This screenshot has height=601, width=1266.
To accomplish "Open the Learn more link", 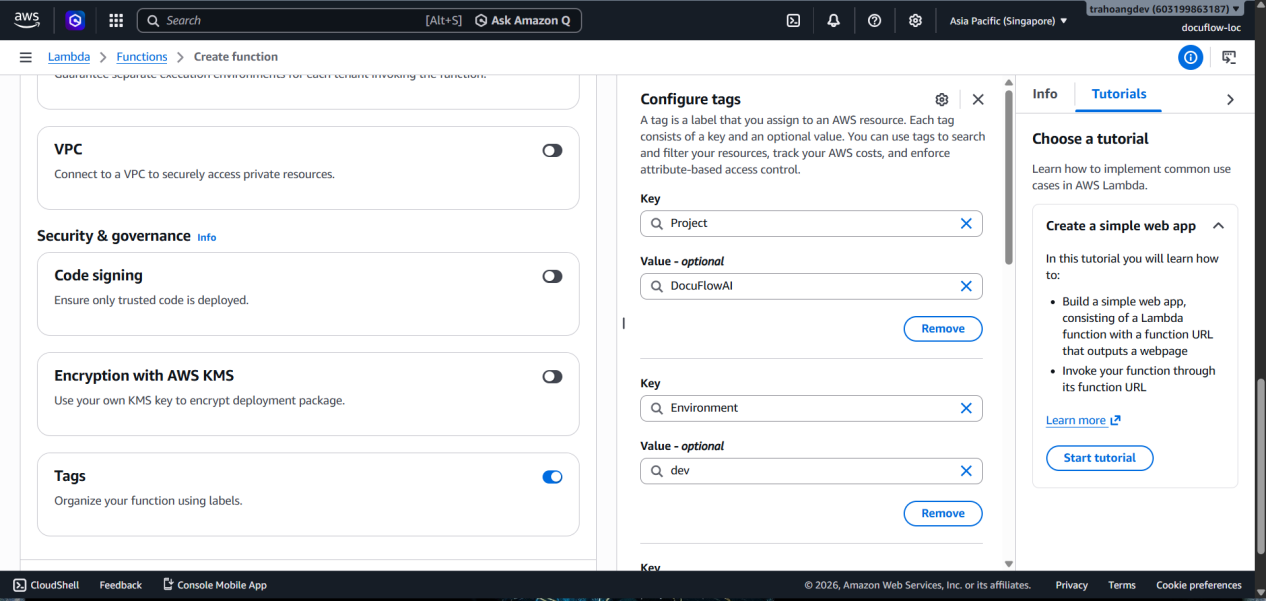I will click(1083, 420).
